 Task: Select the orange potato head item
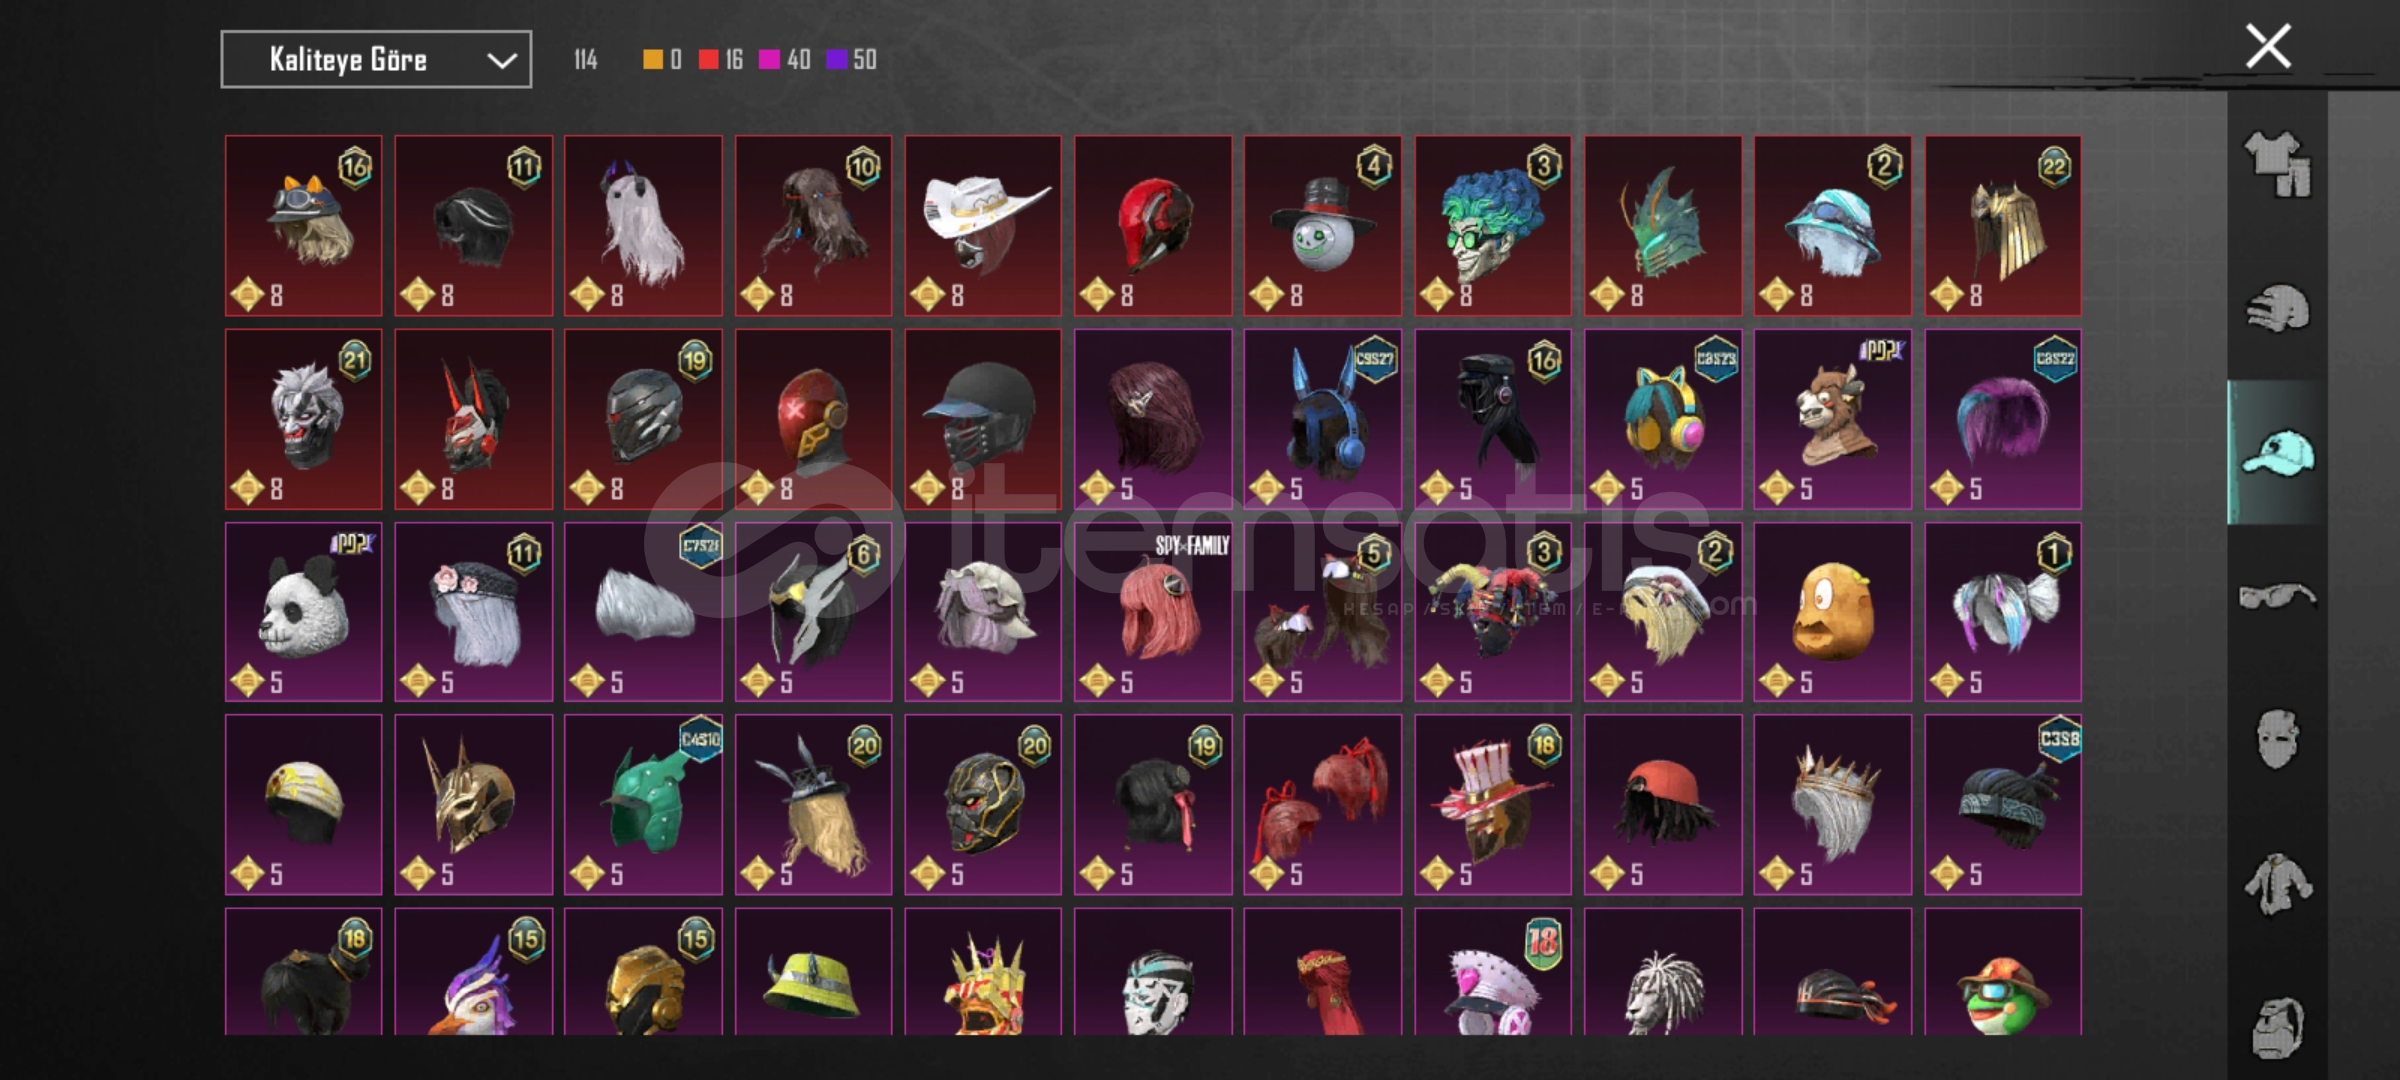(1833, 611)
